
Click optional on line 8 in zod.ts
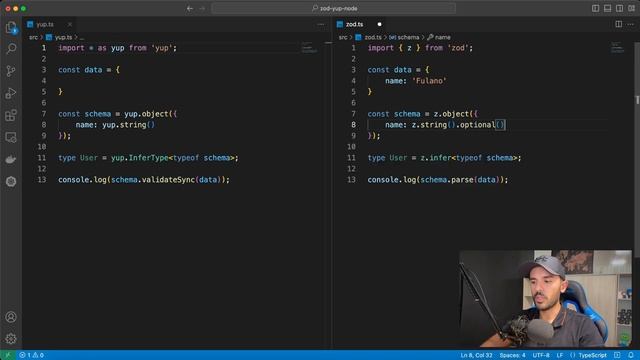coord(478,125)
